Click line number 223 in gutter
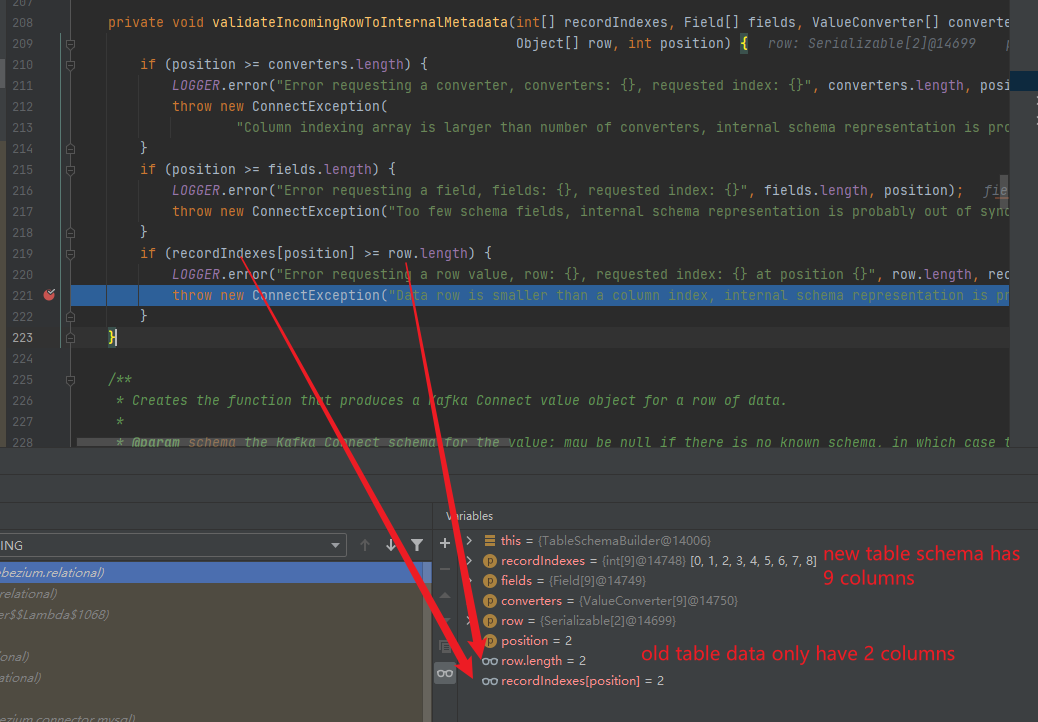The width and height of the screenshot is (1038, 722). 22,338
